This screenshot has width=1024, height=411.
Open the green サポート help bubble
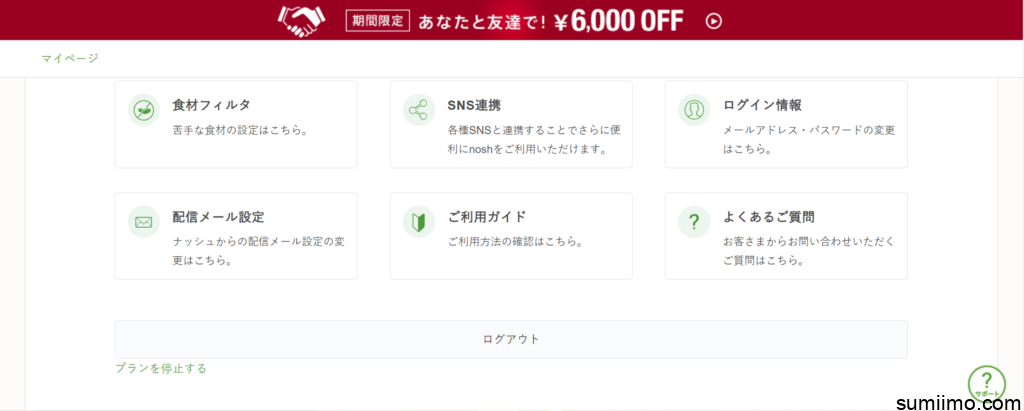click(986, 383)
